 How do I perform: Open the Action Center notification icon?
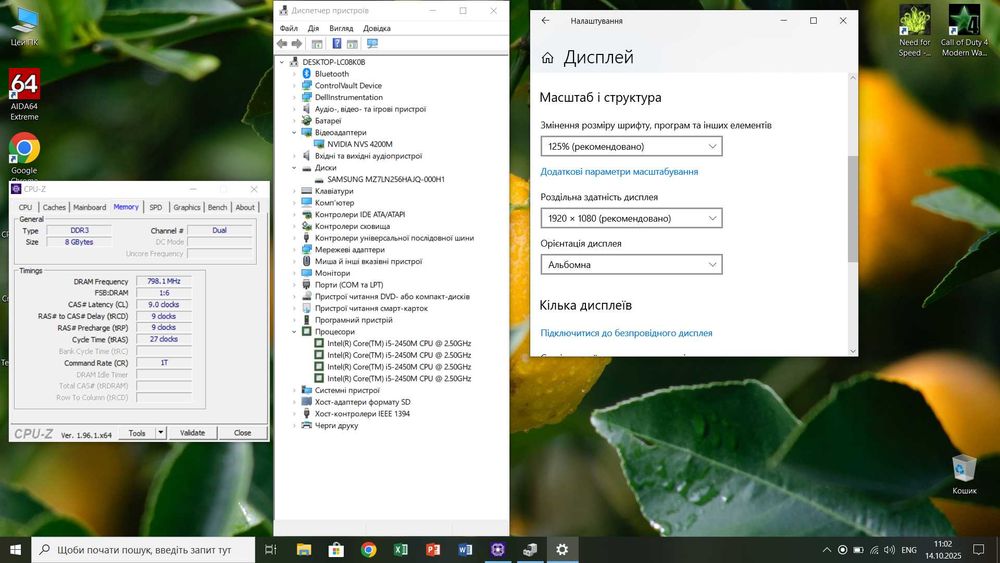click(978, 550)
